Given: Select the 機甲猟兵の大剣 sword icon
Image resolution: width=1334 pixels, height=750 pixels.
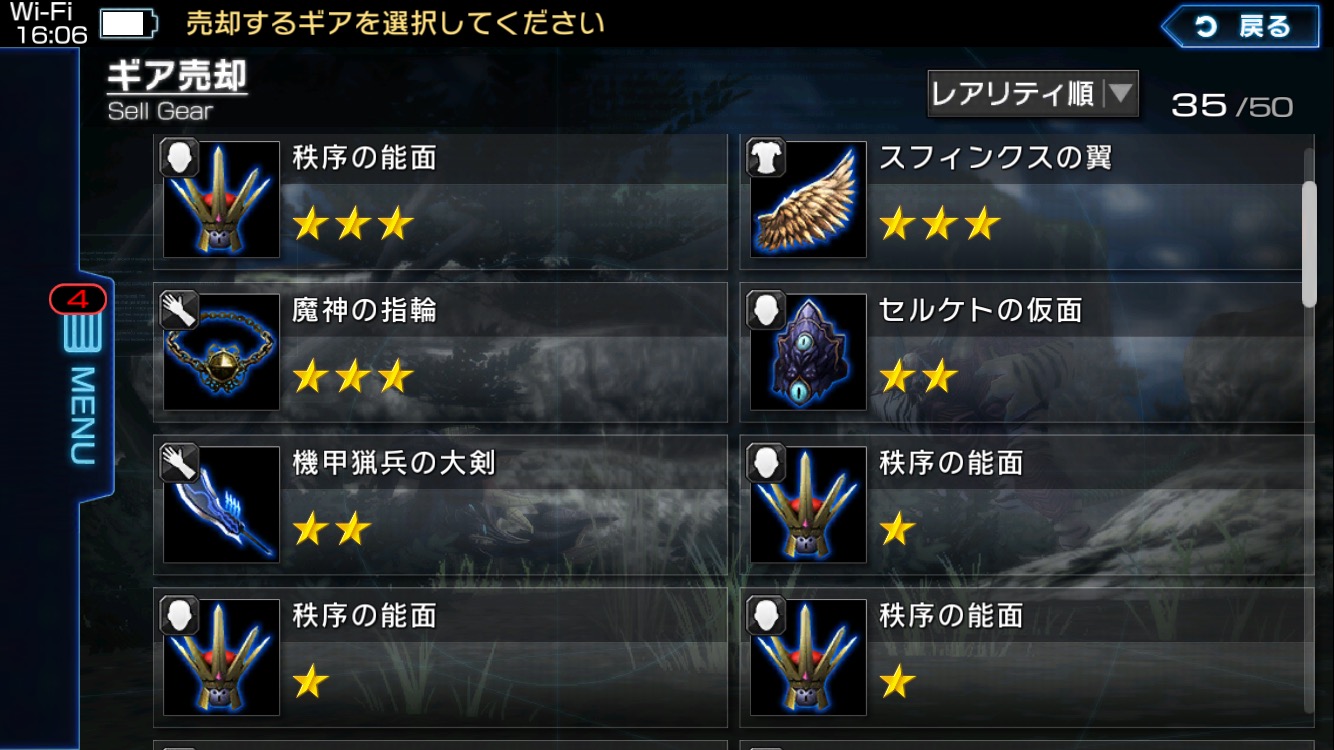Looking at the screenshot, I should point(221,504).
